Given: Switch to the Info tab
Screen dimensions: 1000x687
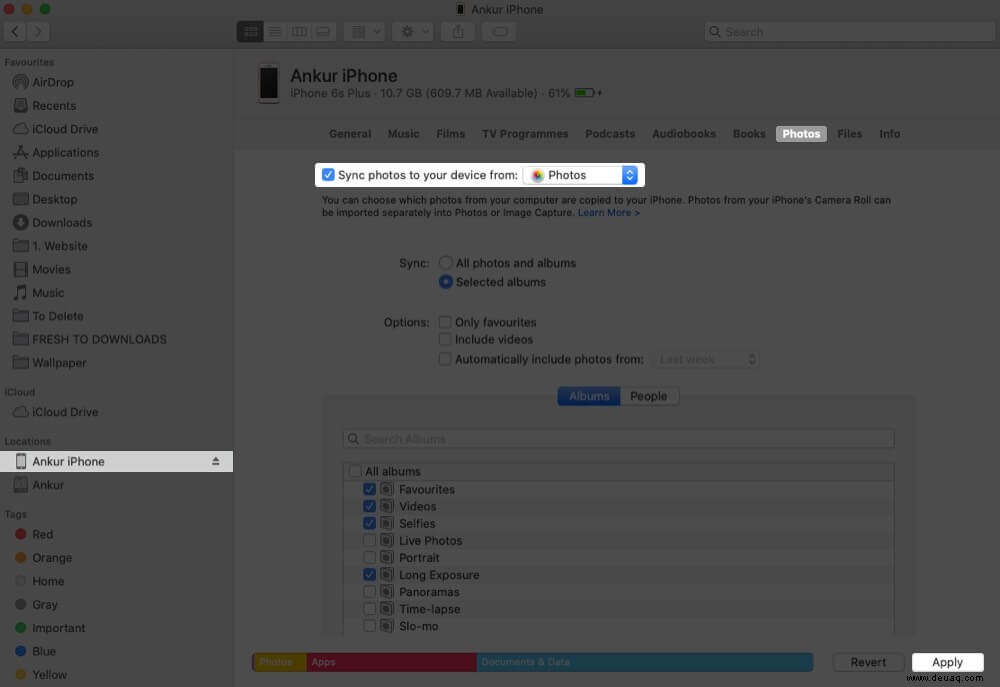Looking at the screenshot, I should [890, 134].
